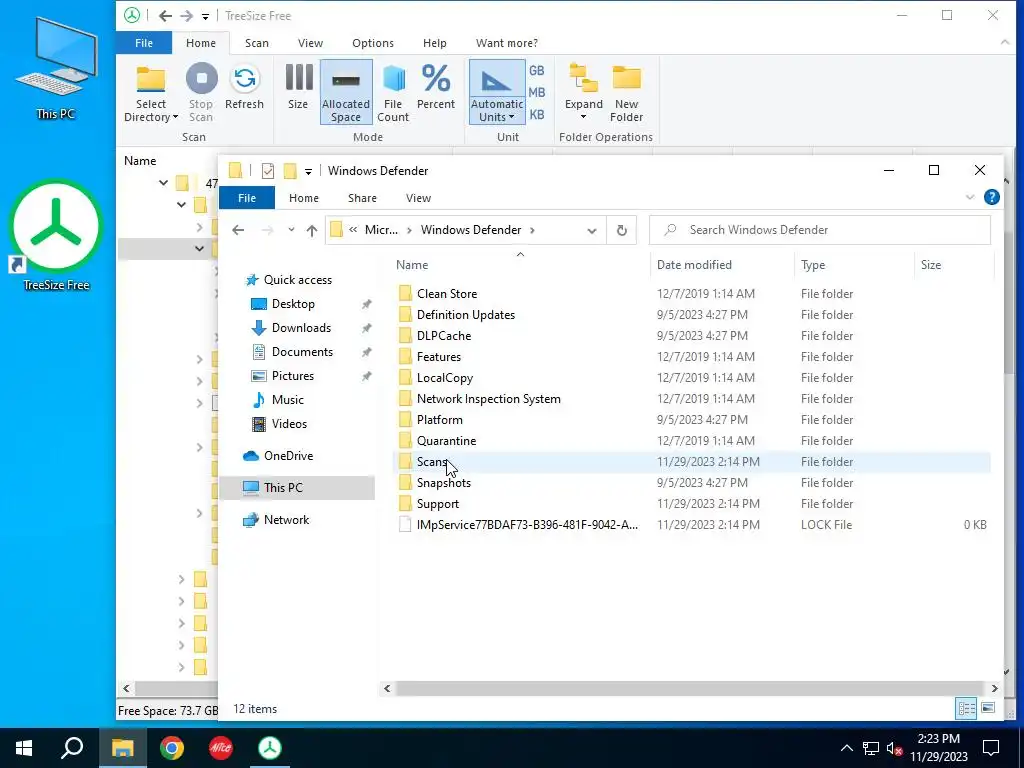This screenshot has height=768, width=1024.
Task: Open TreeSize Free desktop shortcut
Action: tap(56, 235)
